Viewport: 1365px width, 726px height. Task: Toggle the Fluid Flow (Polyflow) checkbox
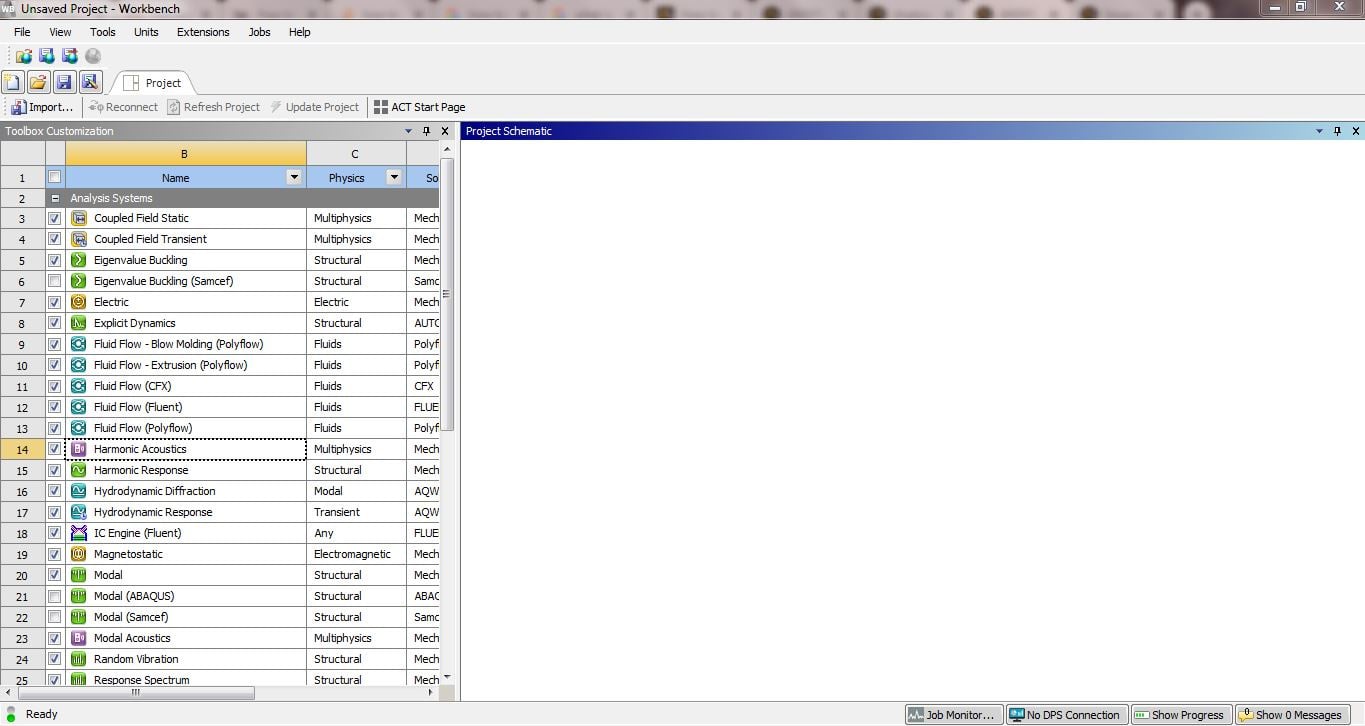pyautogui.click(x=55, y=428)
